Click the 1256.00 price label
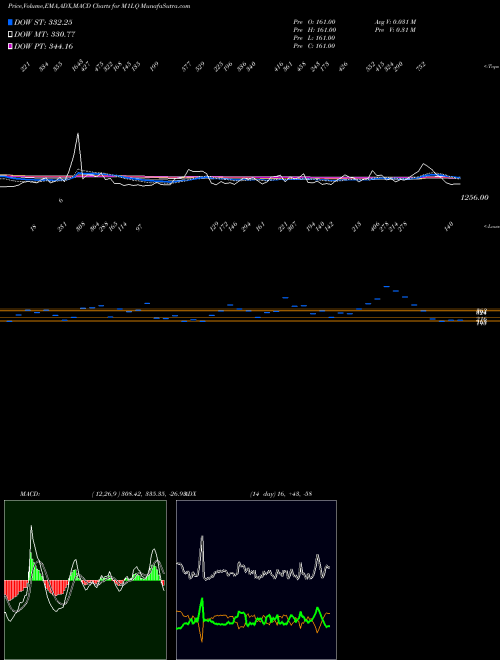This screenshot has height=660, width=500. point(475,197)
